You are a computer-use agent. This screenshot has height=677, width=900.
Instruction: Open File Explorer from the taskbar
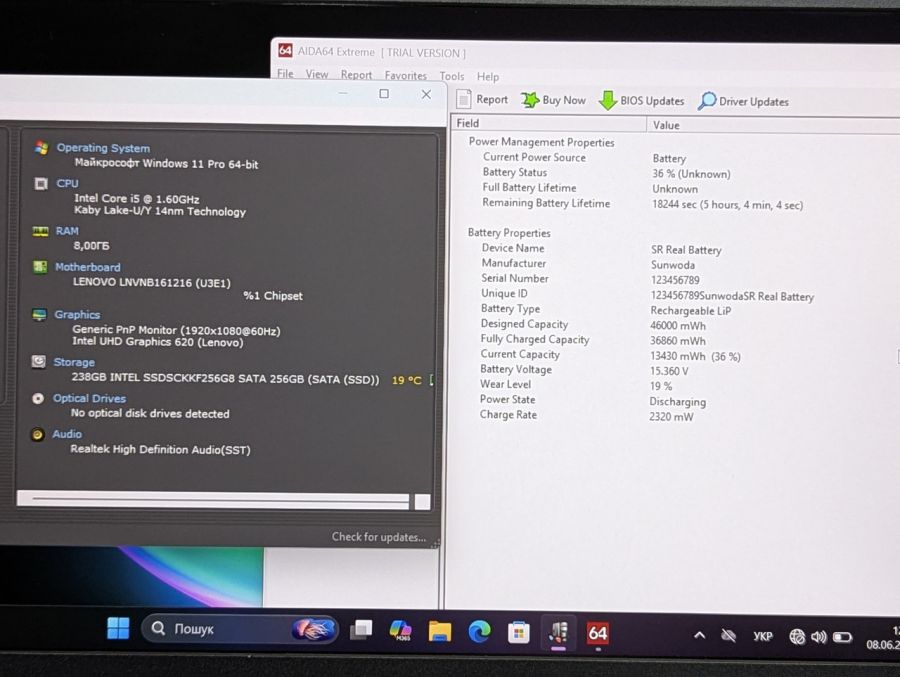pos(440,632)
